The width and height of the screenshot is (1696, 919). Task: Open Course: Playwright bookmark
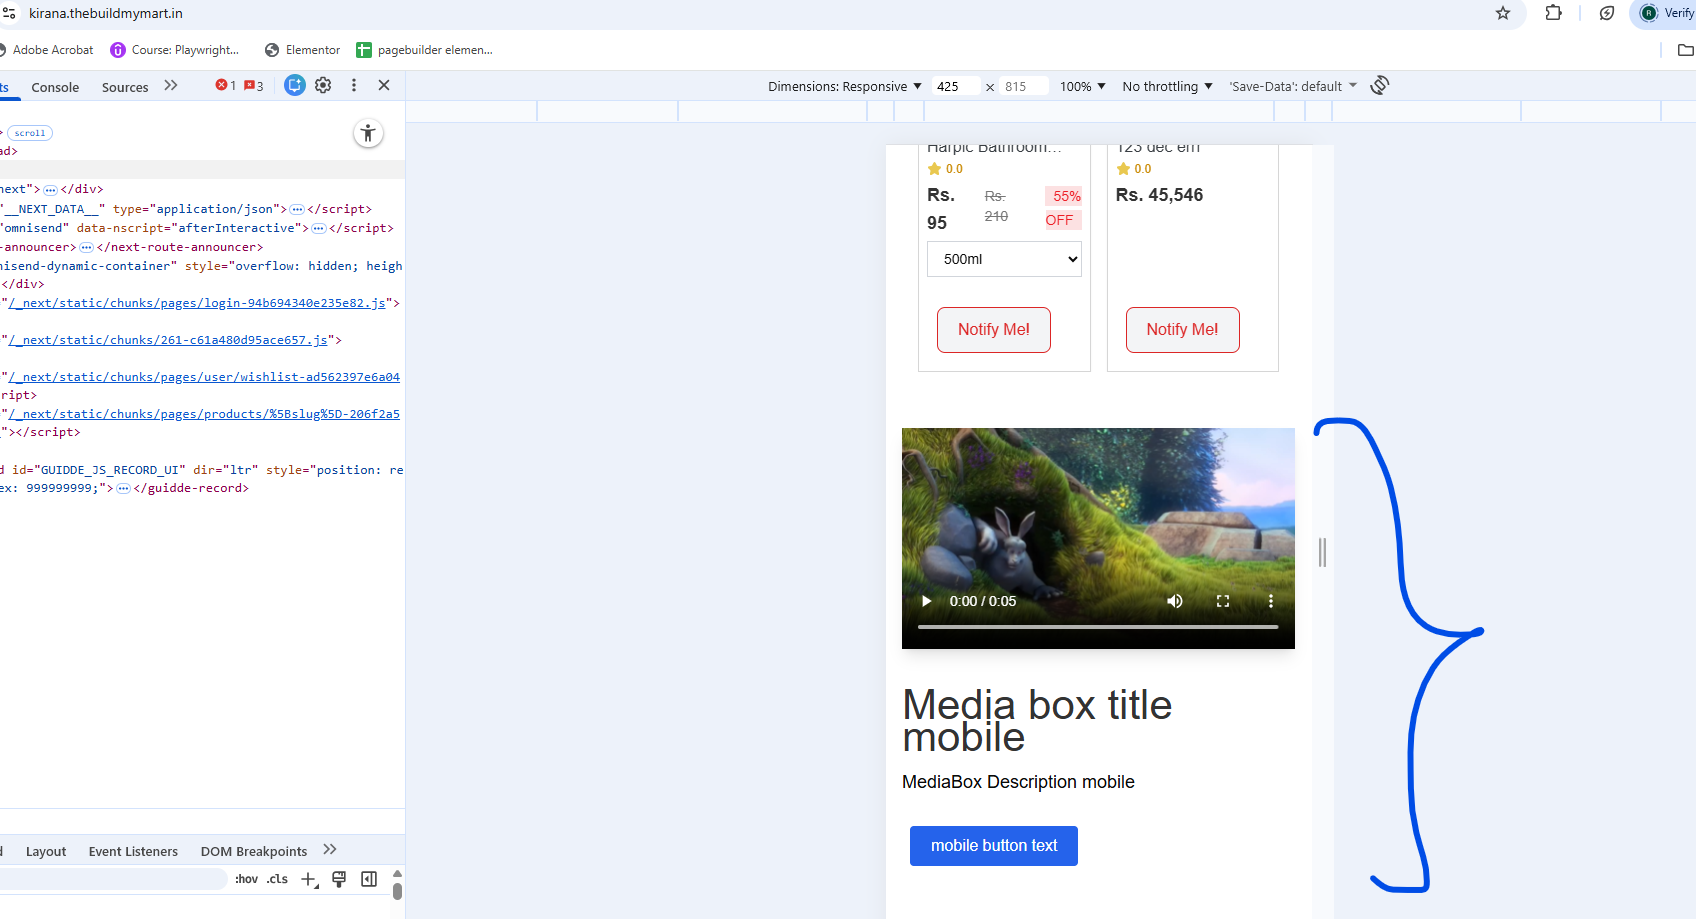[175, 50]
